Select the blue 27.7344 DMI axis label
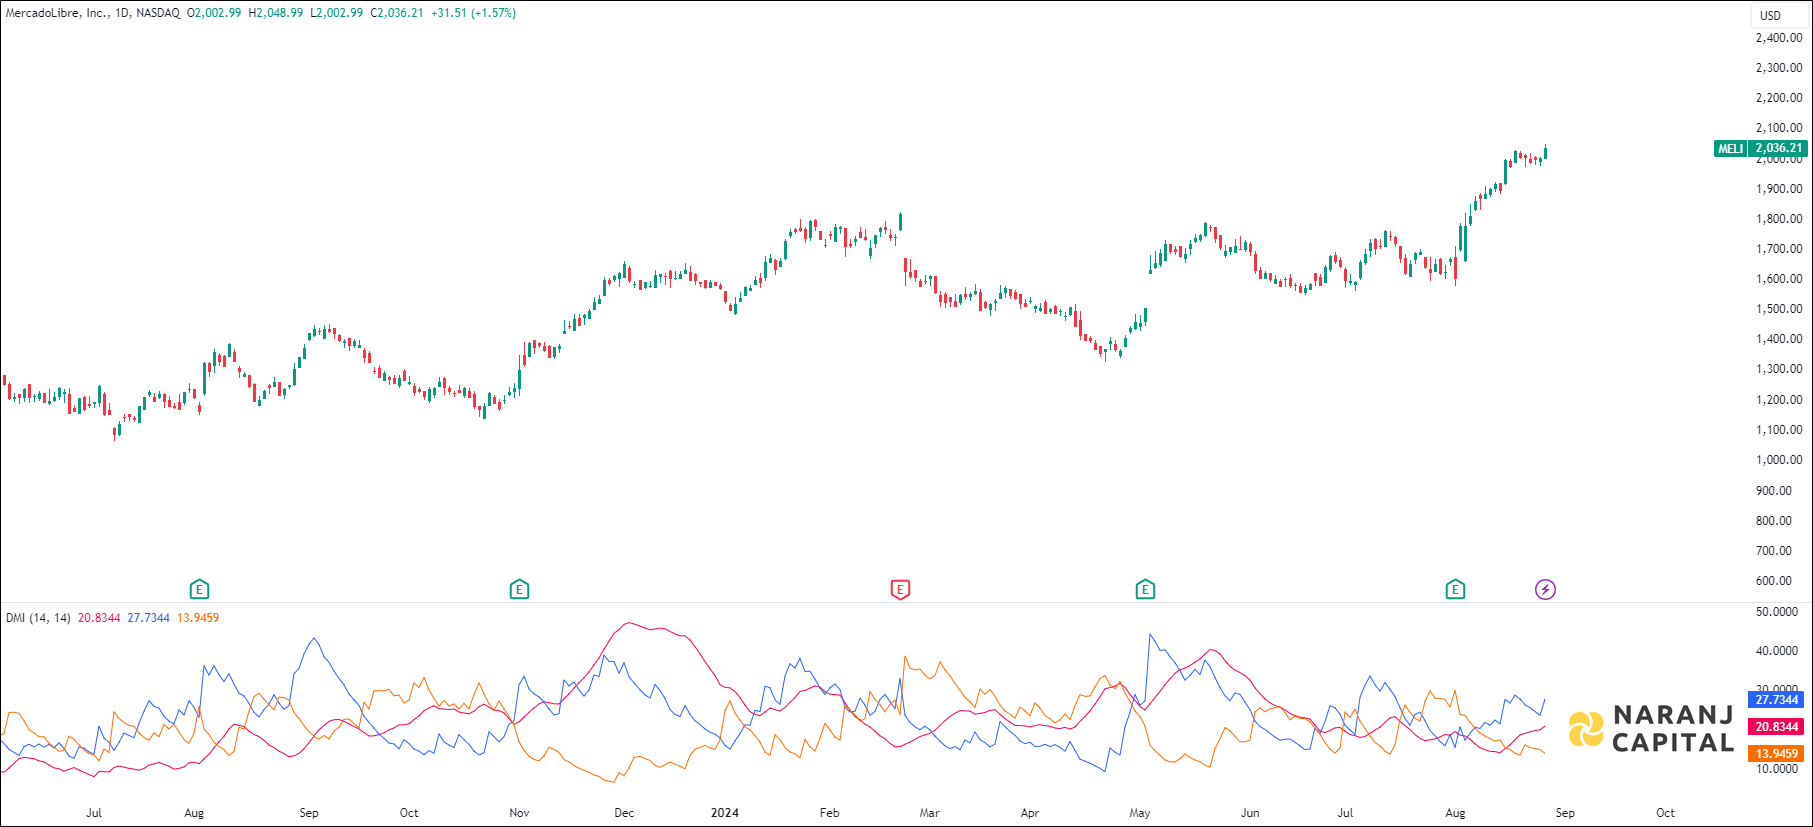Image resolution: width=1813 pixels, height=827 pixels. (x=1776, y=699)
